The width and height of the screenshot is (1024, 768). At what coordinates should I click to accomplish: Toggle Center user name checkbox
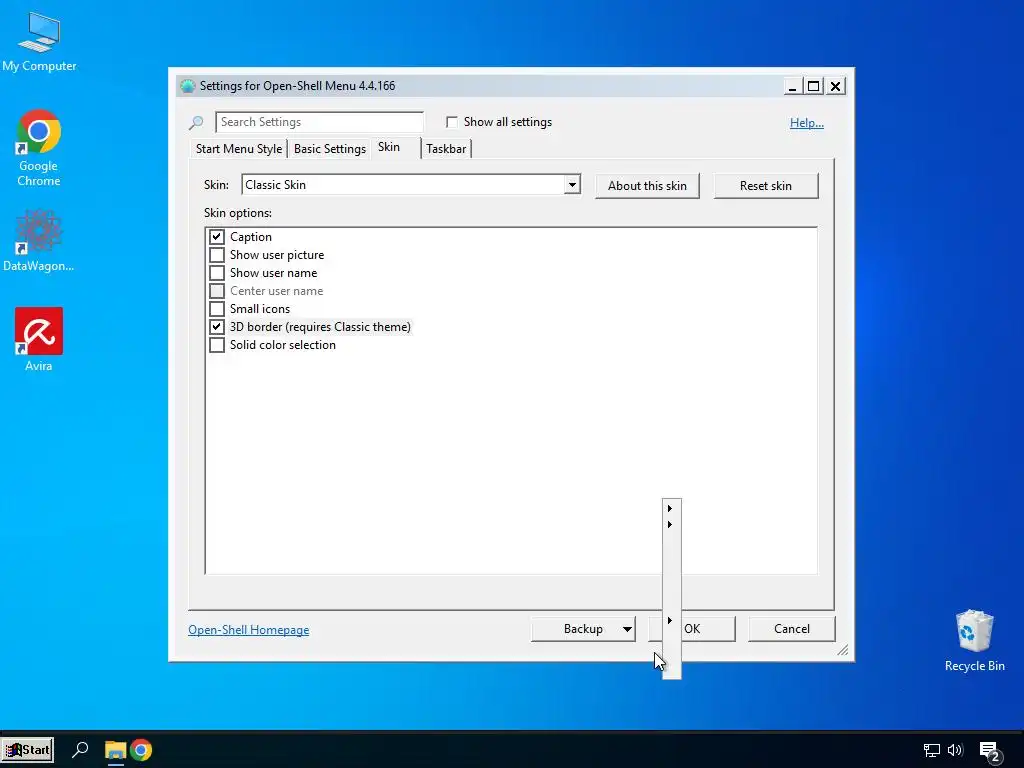pos(217,291)
